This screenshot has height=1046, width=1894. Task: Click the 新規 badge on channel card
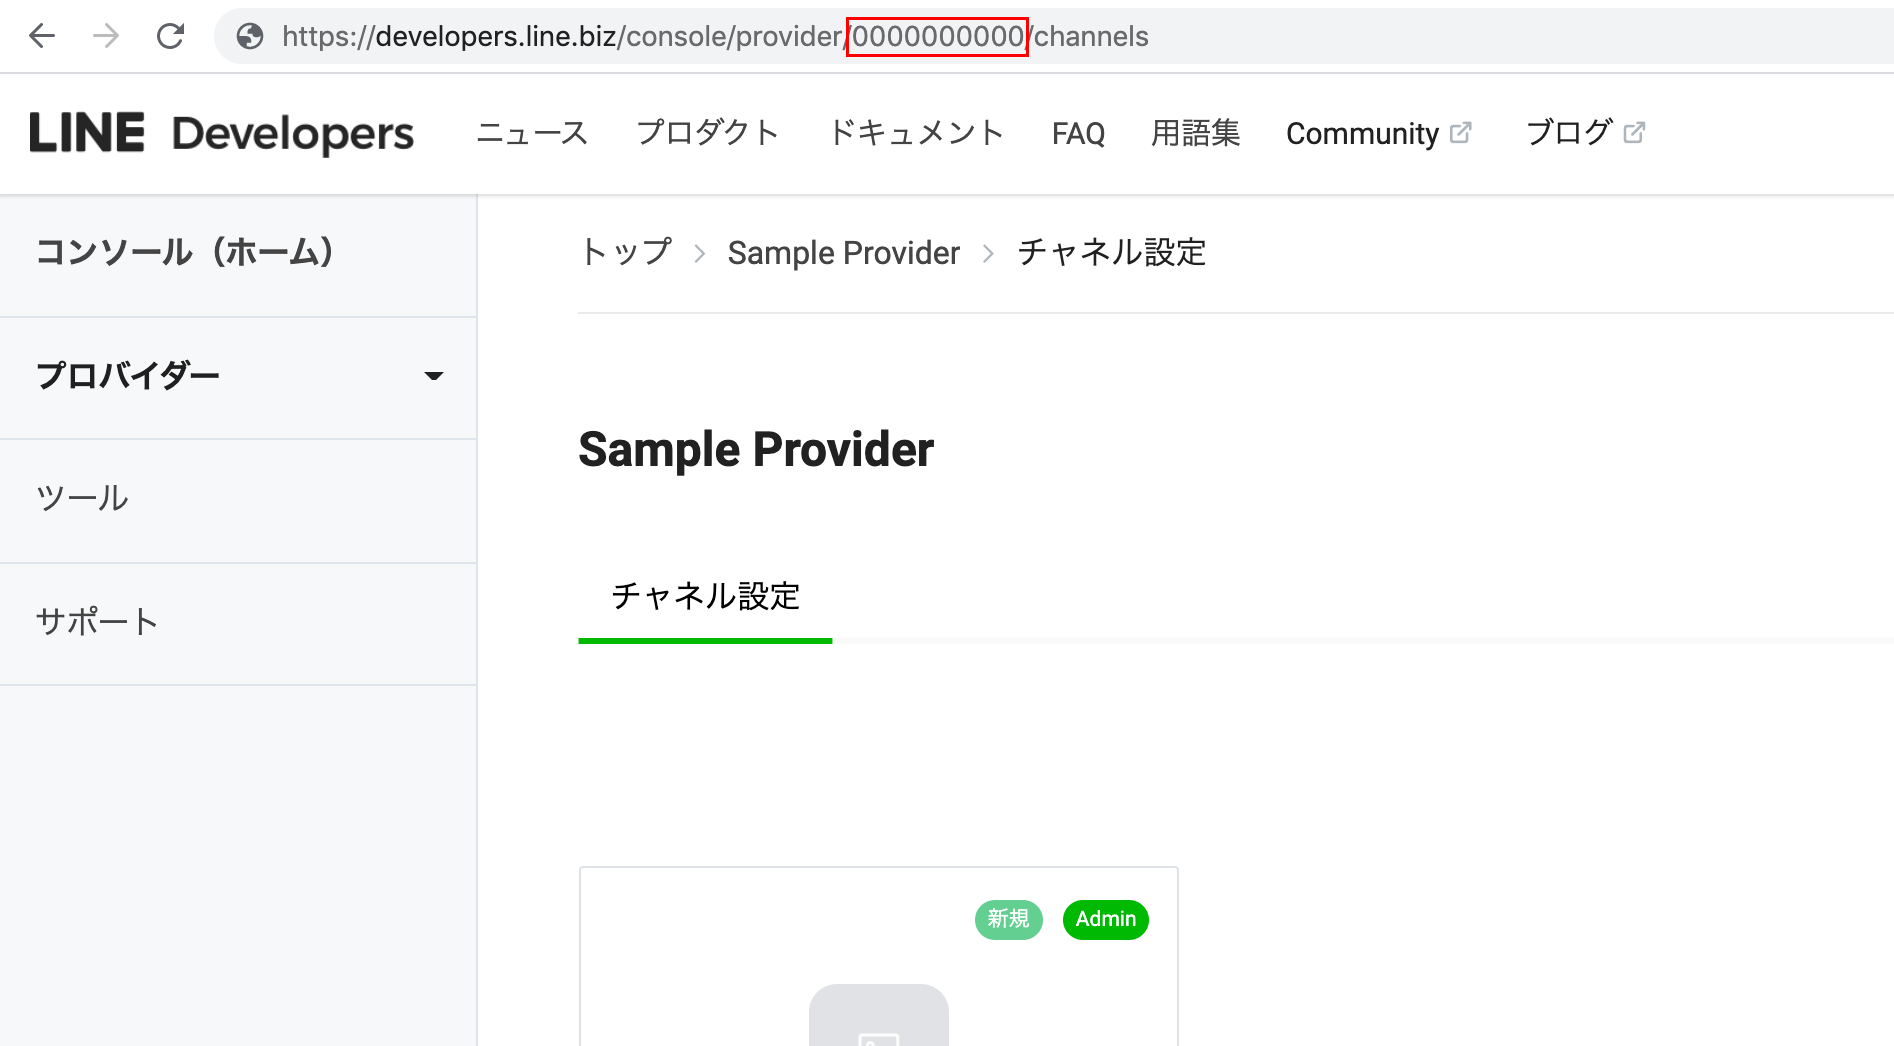(1009, 919)
